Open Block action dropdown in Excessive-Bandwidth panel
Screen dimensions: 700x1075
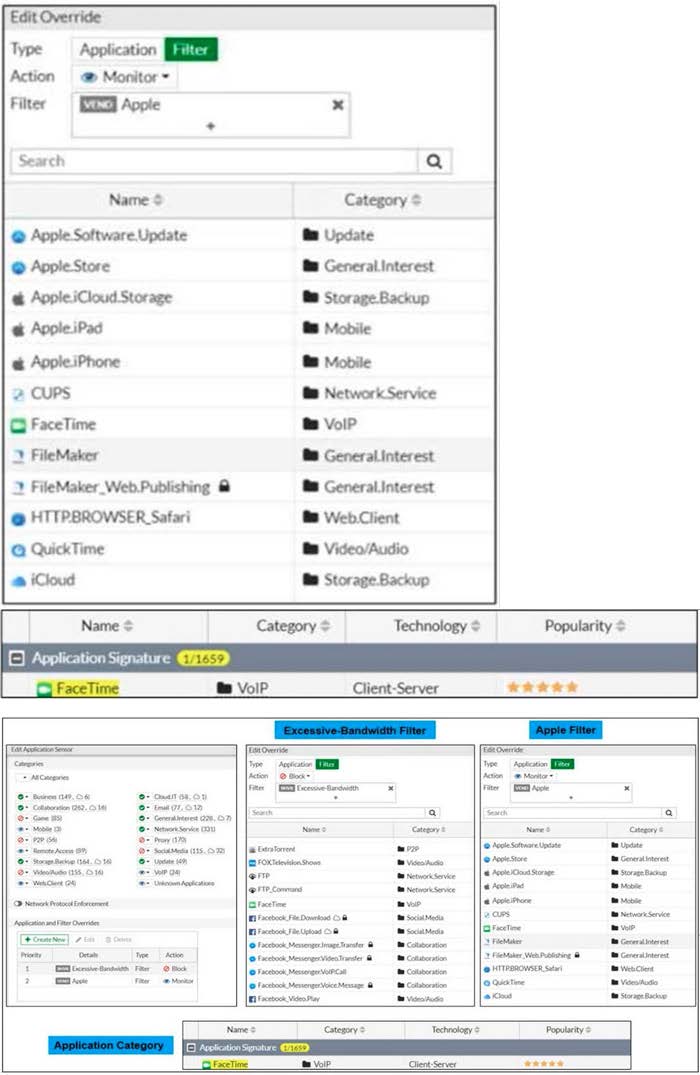point(295,776)
